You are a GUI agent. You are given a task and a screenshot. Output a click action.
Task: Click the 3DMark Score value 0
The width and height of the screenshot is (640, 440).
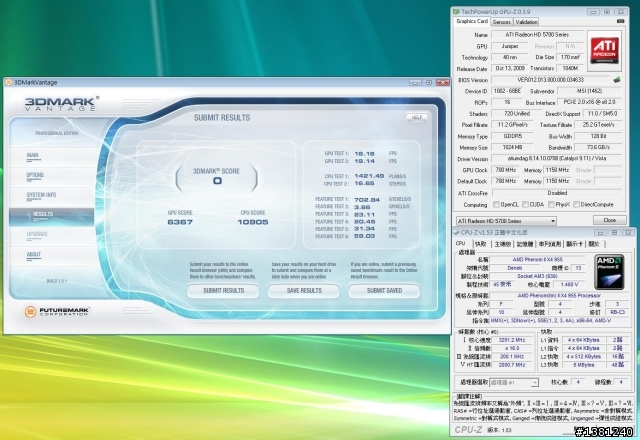click(x=217, y=181)
